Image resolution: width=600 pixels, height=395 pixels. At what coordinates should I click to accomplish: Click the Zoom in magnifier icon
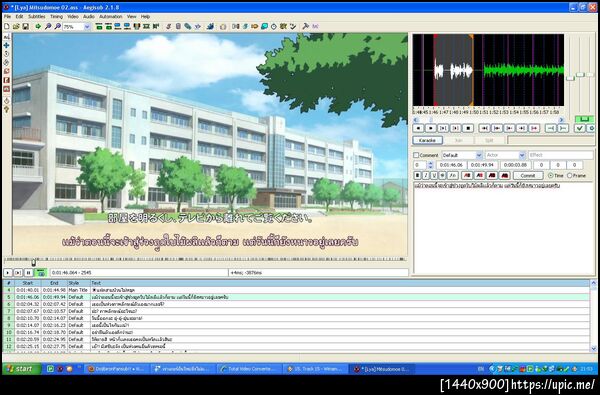pyautogui.click(x=48, y=26)
